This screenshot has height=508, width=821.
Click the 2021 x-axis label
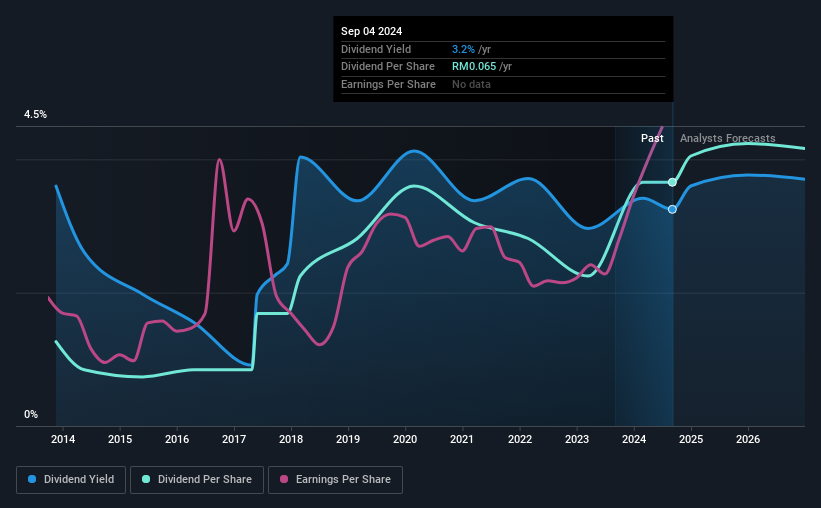tap(462, 439)
